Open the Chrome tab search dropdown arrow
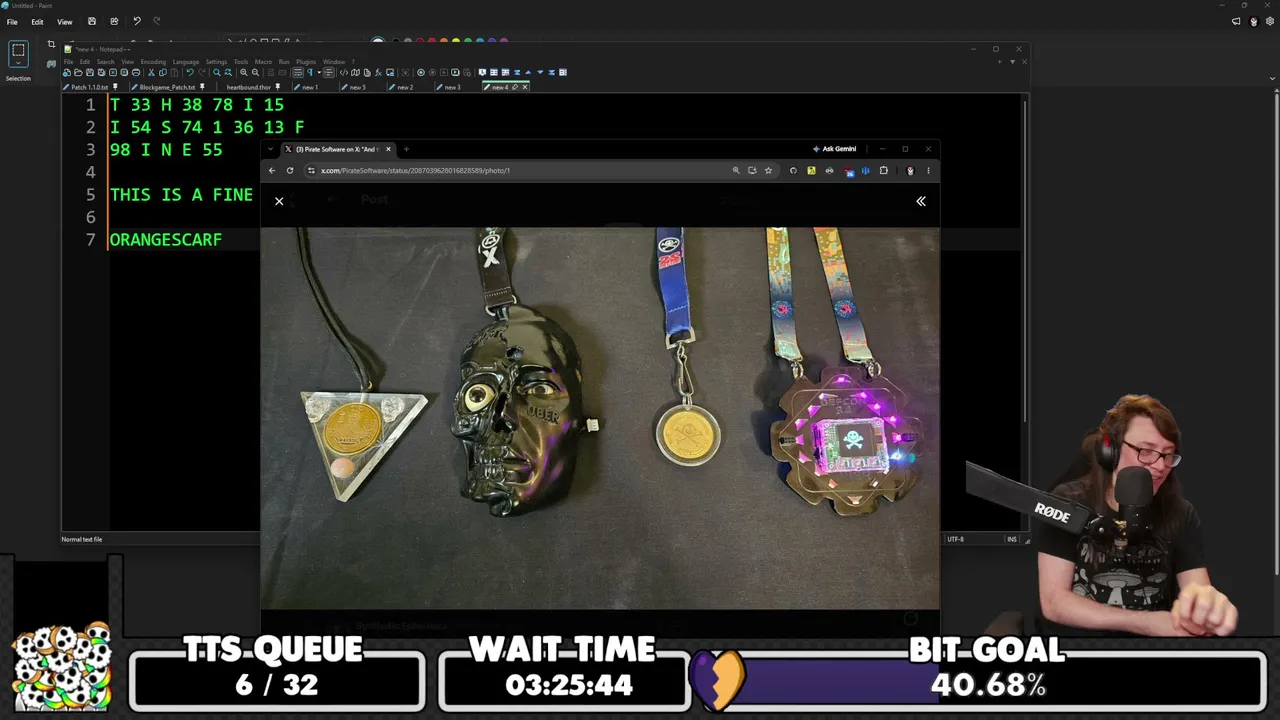Image resolution: width=1280 pixels, height=720 pixels. (272, 149)
